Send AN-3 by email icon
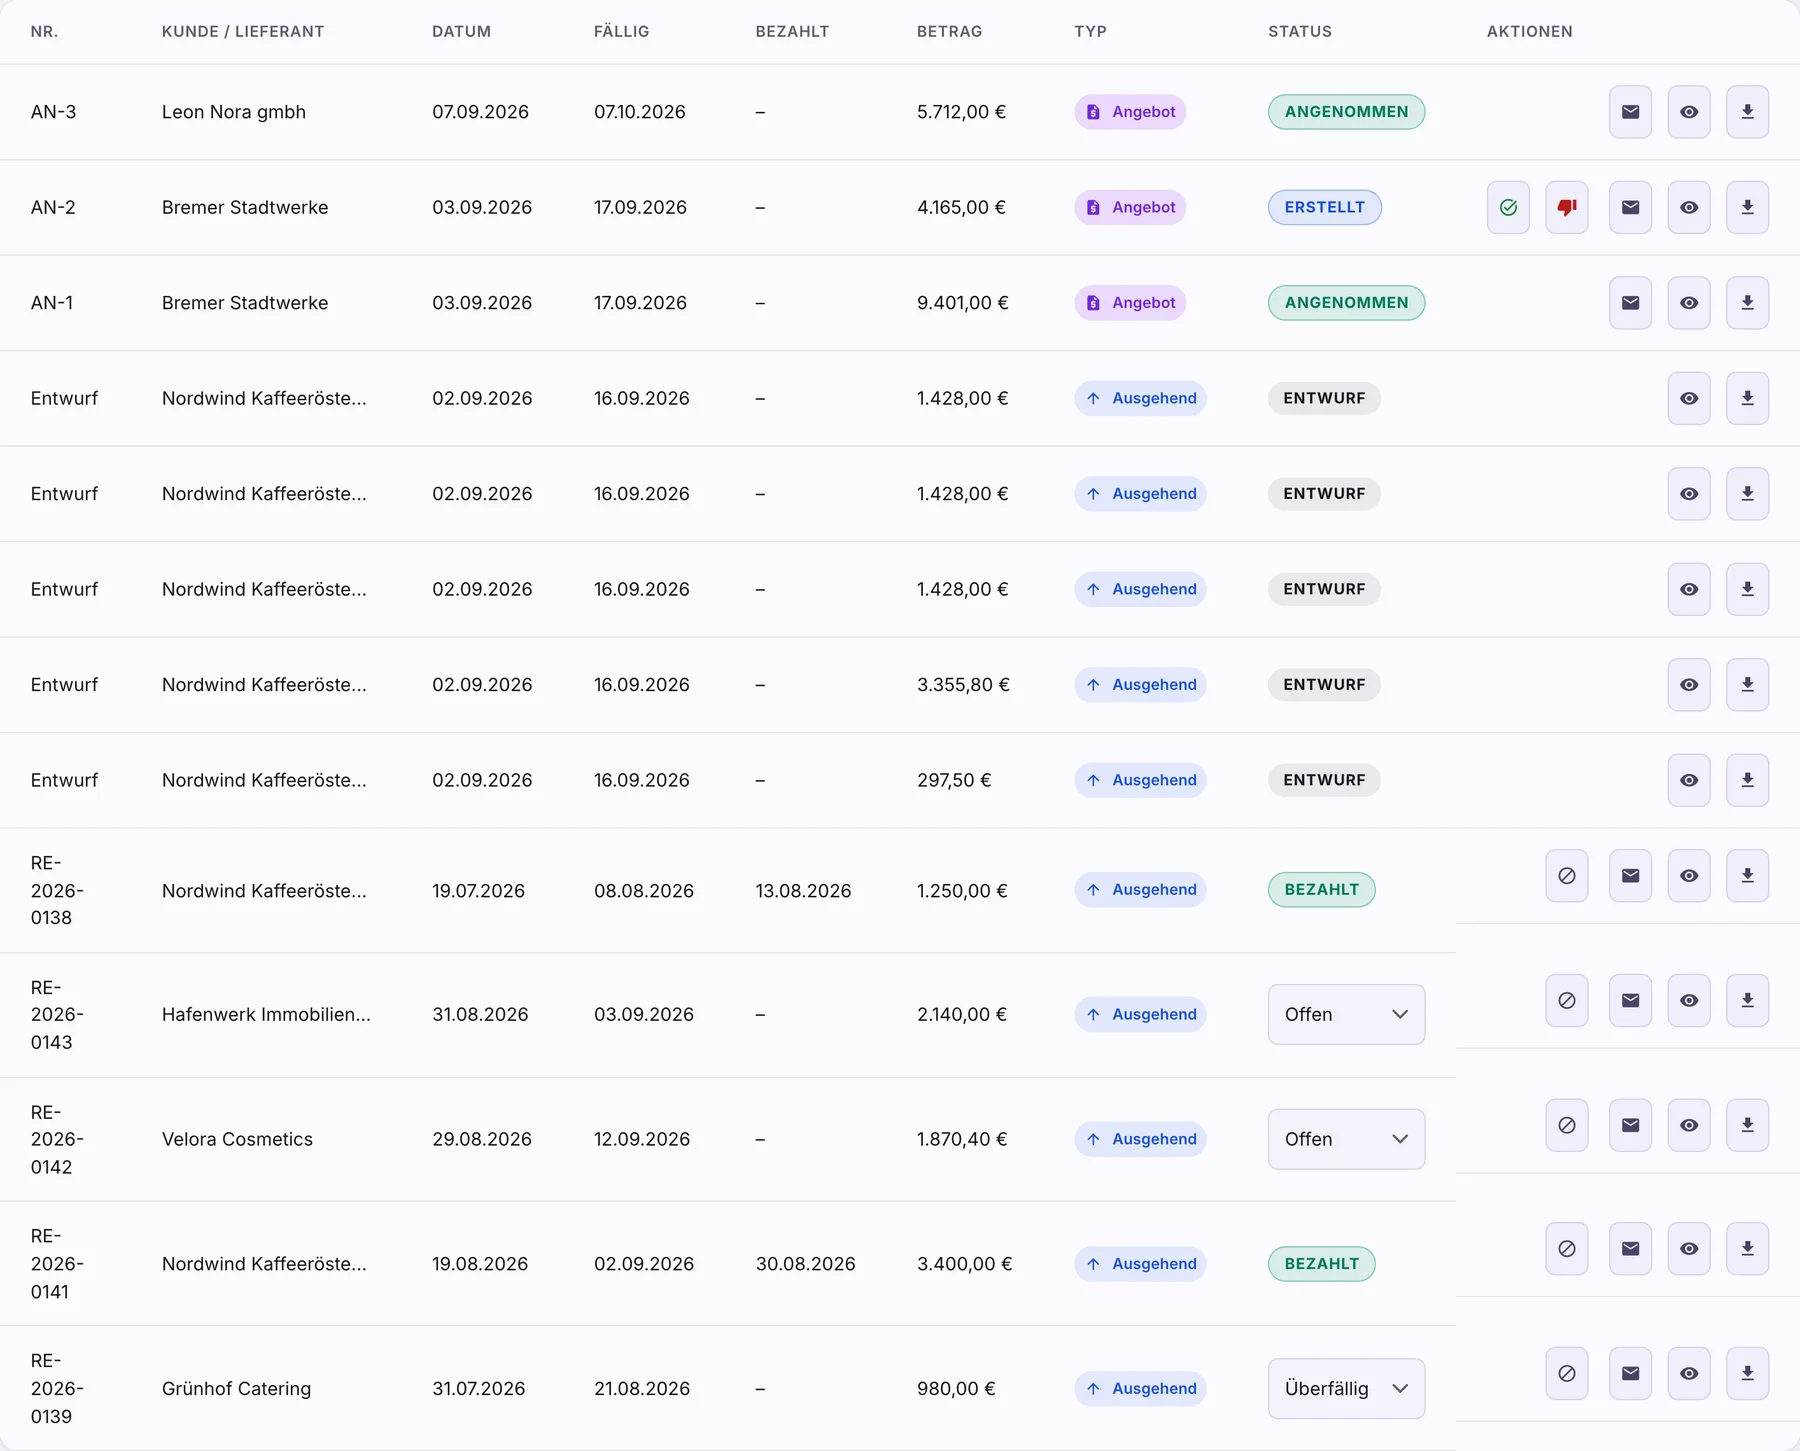Screen dimensions: 1800x1451 (x=1630, y=112)
